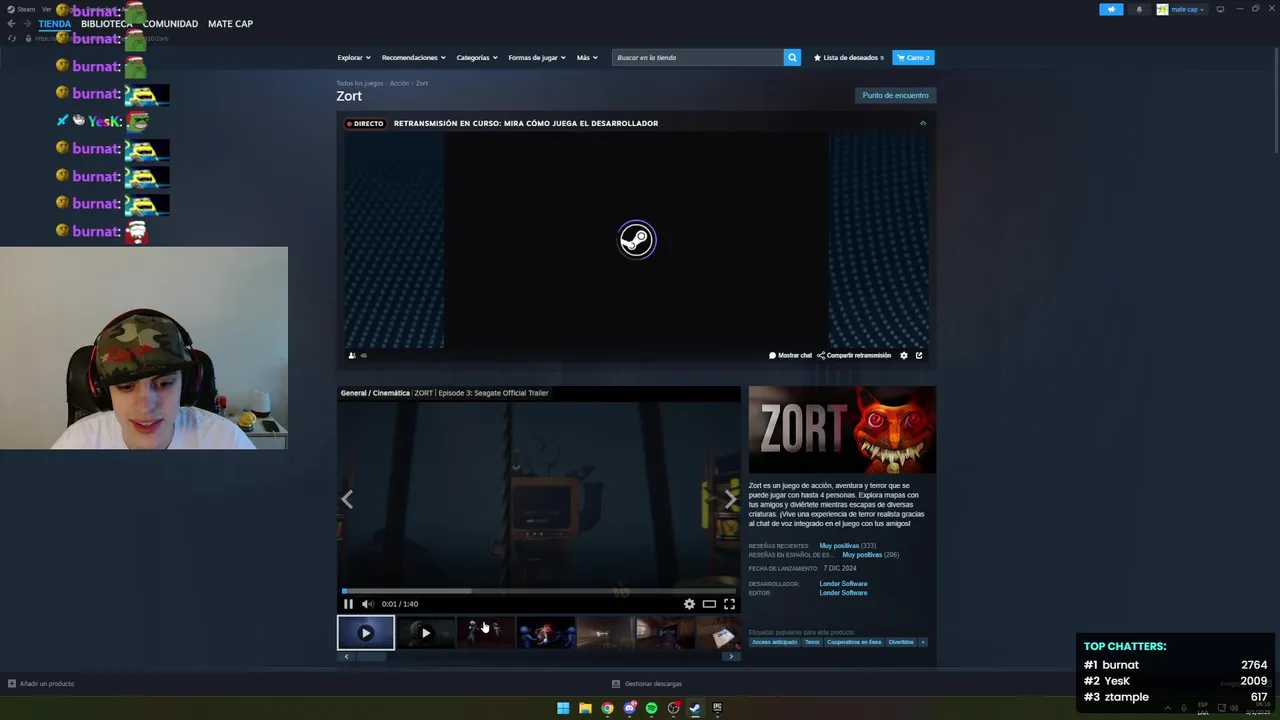Open Steam notifications bell
1280x720 pixels.
1139,9
